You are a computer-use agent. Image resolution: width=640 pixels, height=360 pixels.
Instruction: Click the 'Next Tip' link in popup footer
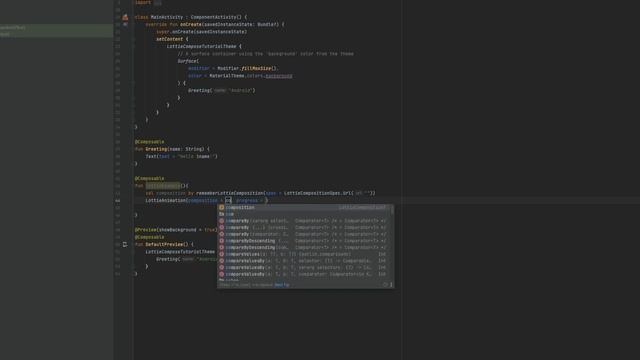[x=282, y=285]
